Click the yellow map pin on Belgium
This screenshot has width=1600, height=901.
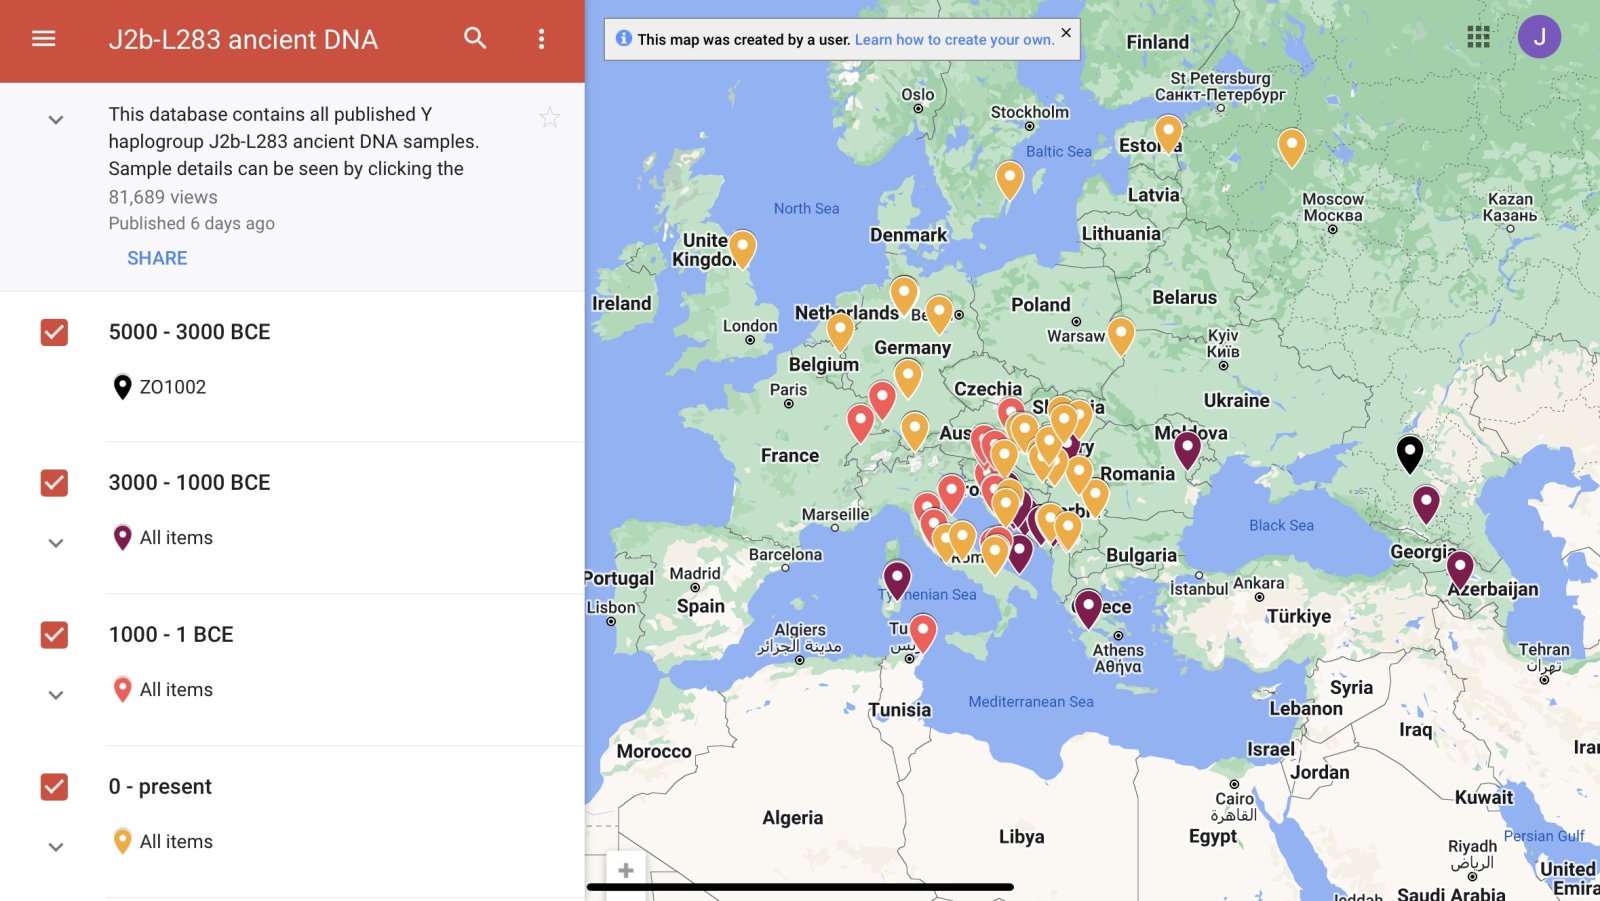point(840,332)
